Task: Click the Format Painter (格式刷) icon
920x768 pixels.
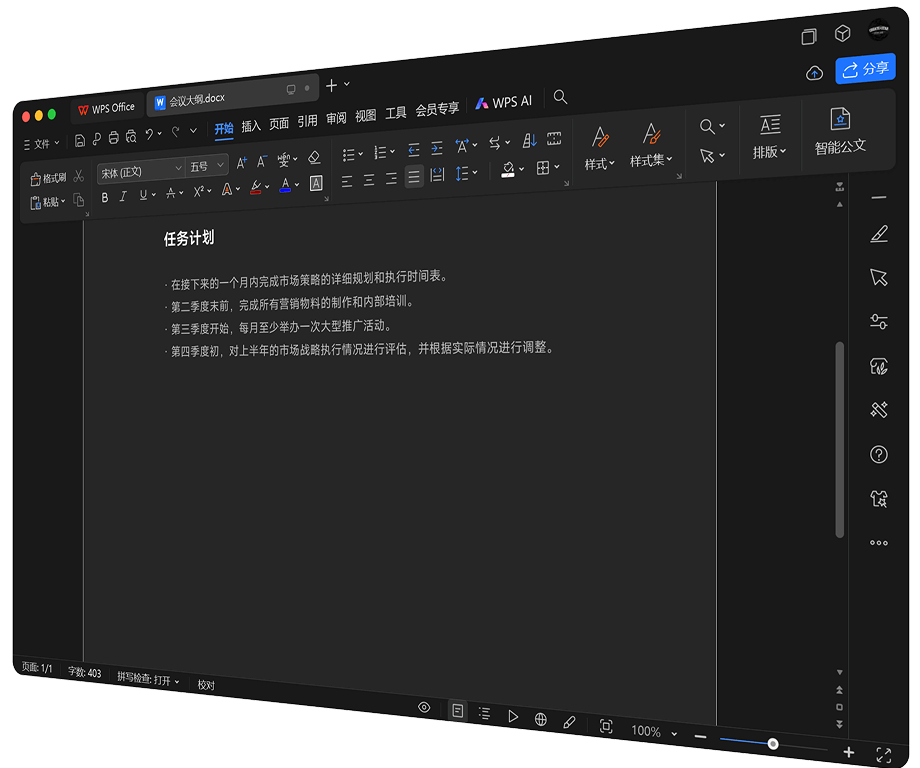Action: tap(37, 178)
